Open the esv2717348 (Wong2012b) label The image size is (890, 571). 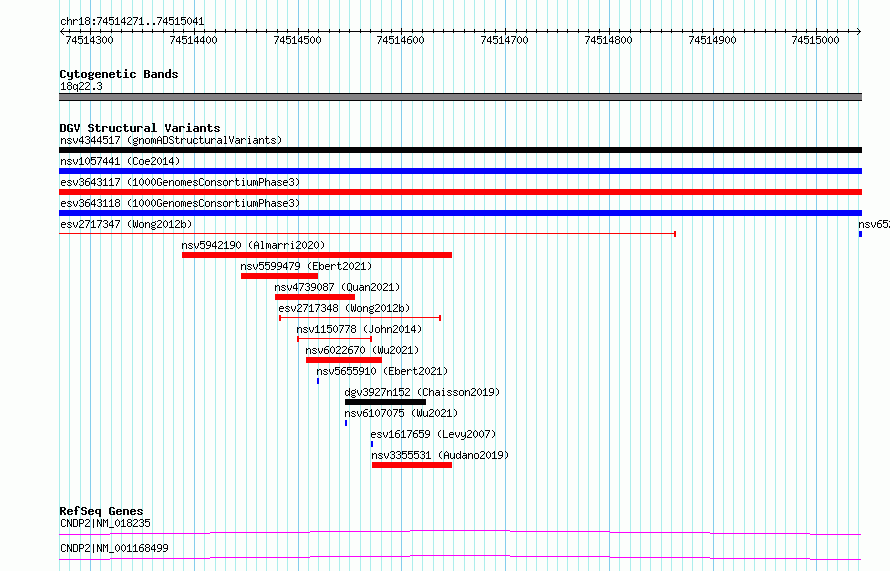click(344, 308)
